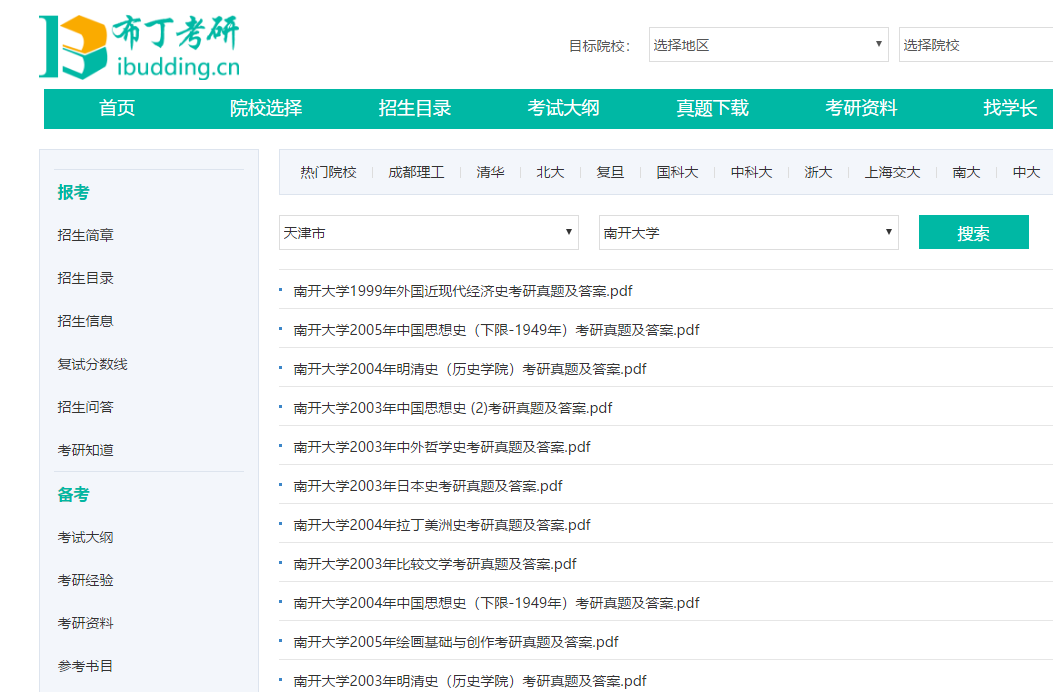
Task: Select 中科大 in the hot schools bar
Action: 751,173
